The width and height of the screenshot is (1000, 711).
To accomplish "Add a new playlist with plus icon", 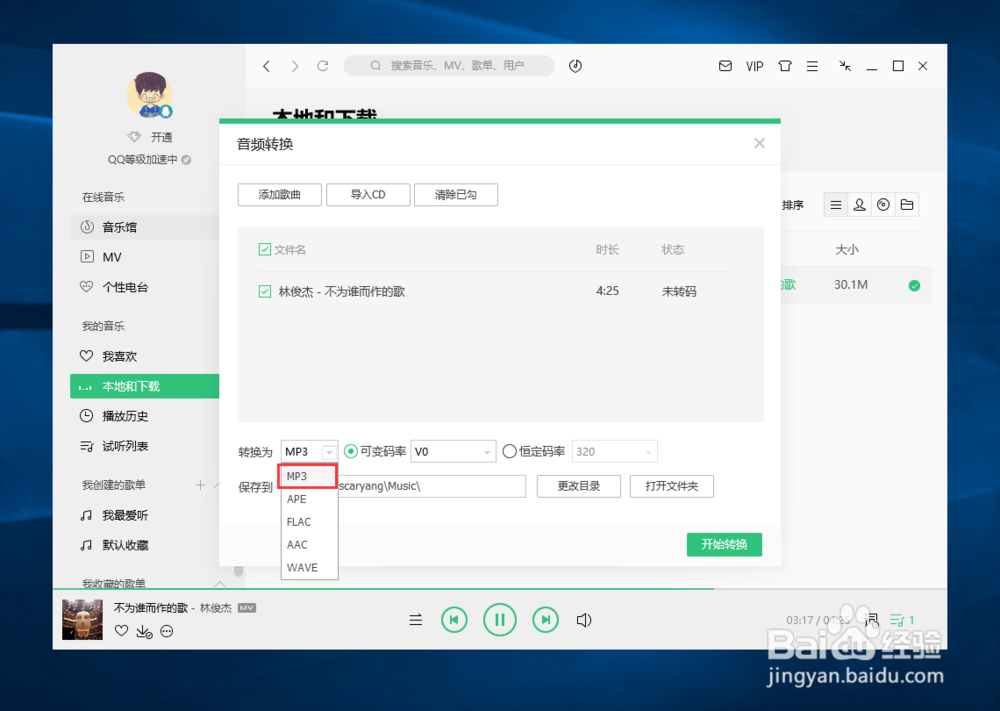I will [x=200, y=485].
